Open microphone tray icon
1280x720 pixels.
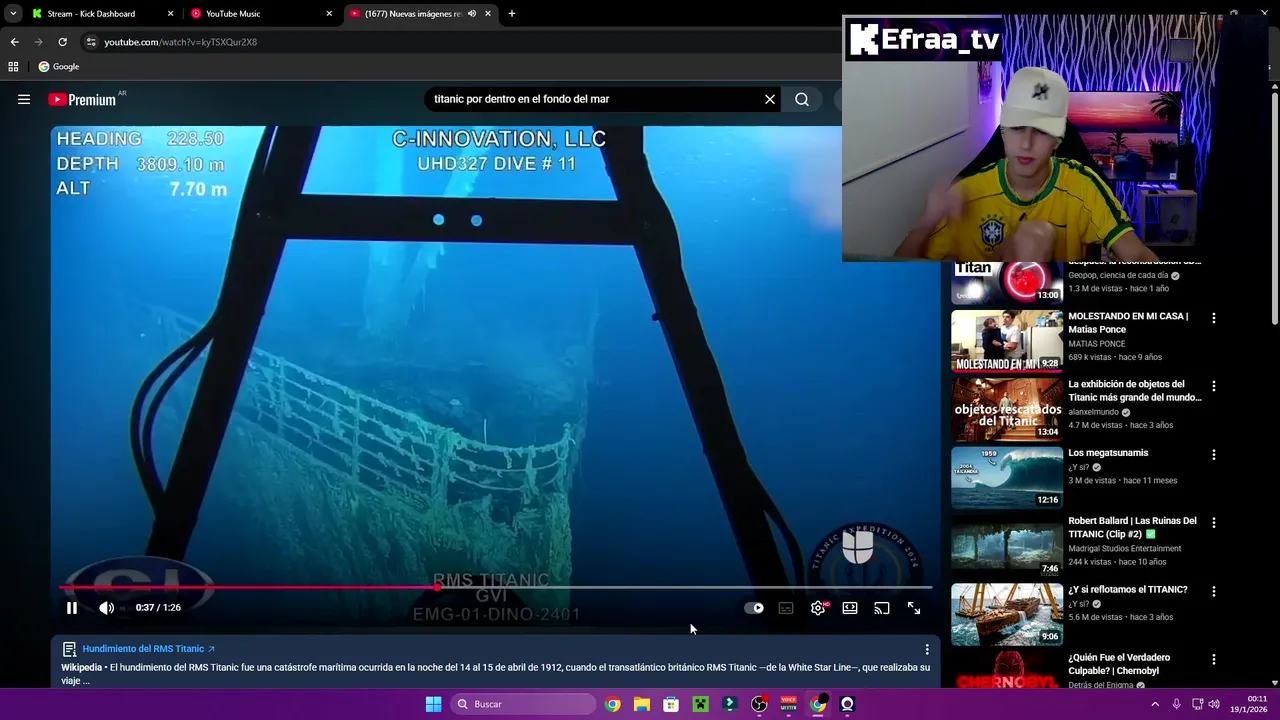tap(1176, 704)
